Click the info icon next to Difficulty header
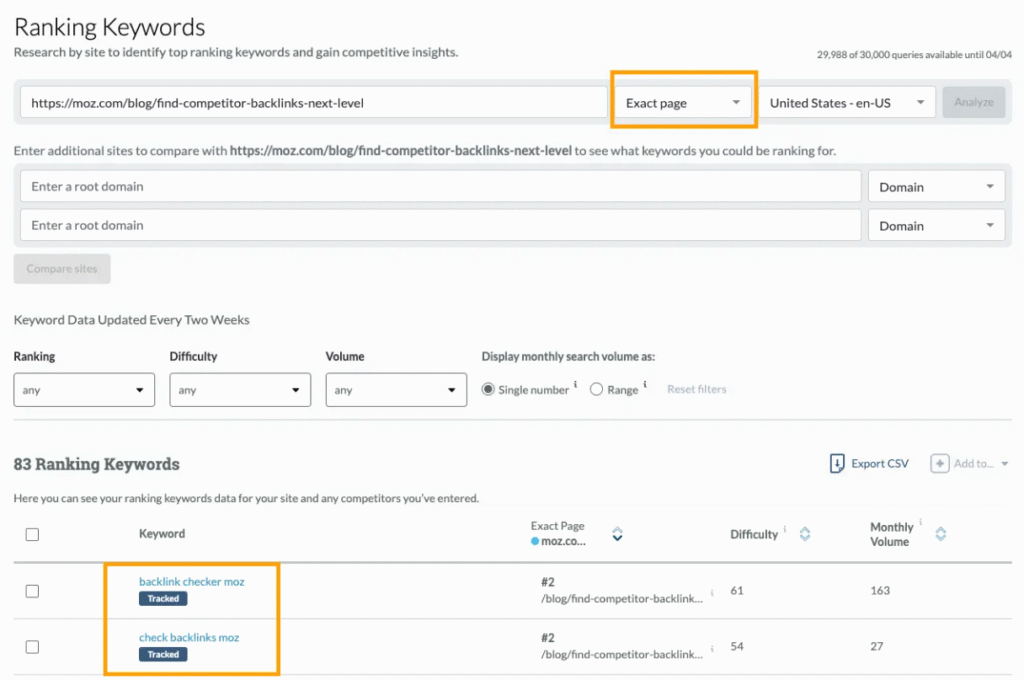This screenshot has width=1024, height=680. click(784, 528)
